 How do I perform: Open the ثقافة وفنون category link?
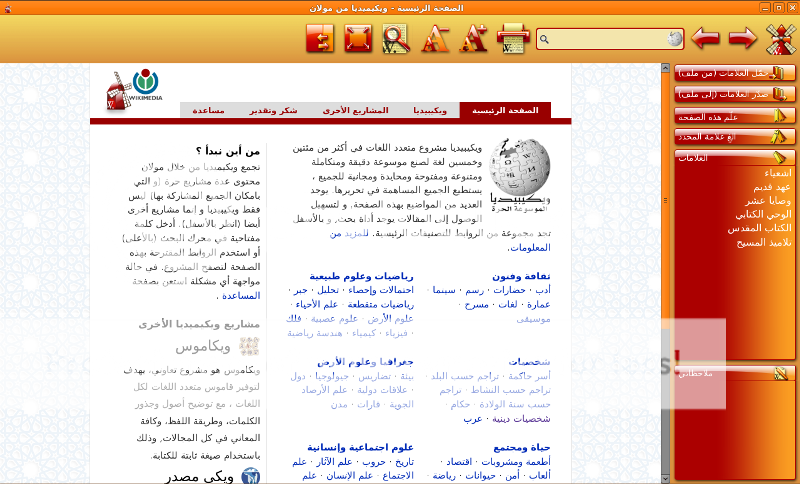tap(521, 276)
